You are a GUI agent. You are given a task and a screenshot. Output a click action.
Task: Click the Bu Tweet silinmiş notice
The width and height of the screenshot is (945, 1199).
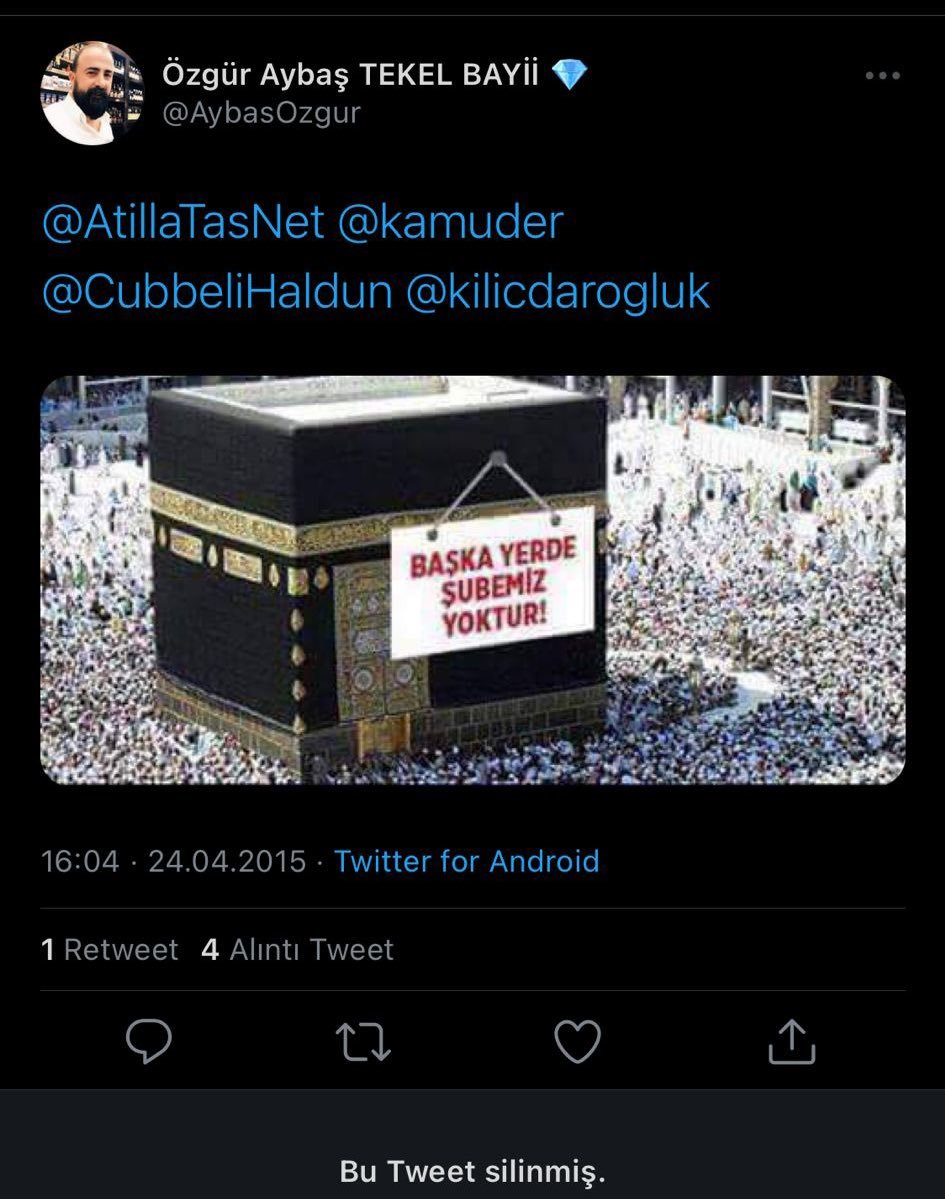click(472, 1171)
